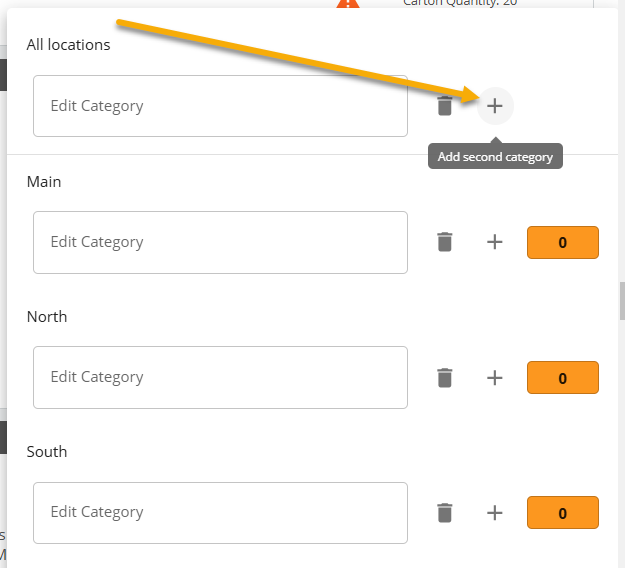Click the 'Add second category' tooltip
The image size is (625, 568).
pos(495,157)
